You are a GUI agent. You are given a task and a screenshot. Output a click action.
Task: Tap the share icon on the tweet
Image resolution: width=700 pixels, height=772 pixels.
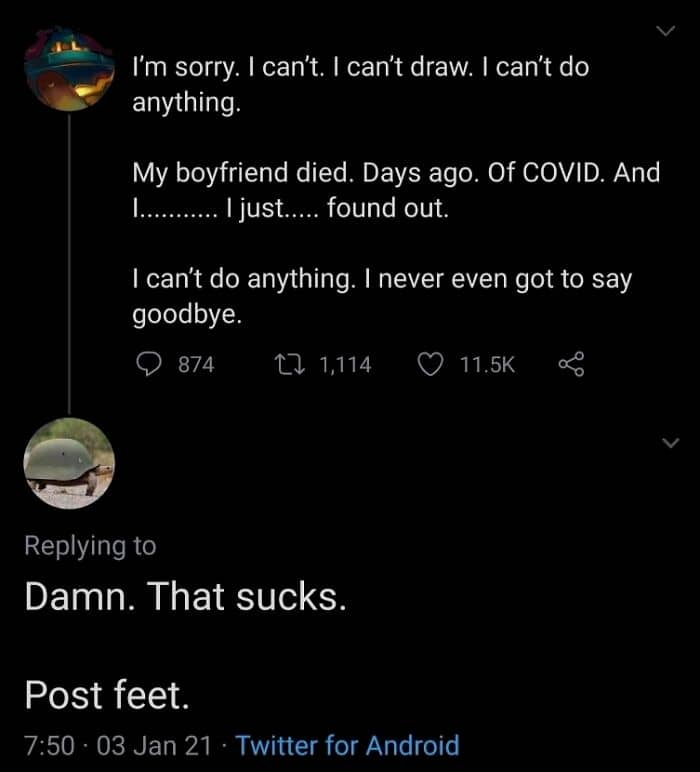(569, 365)
